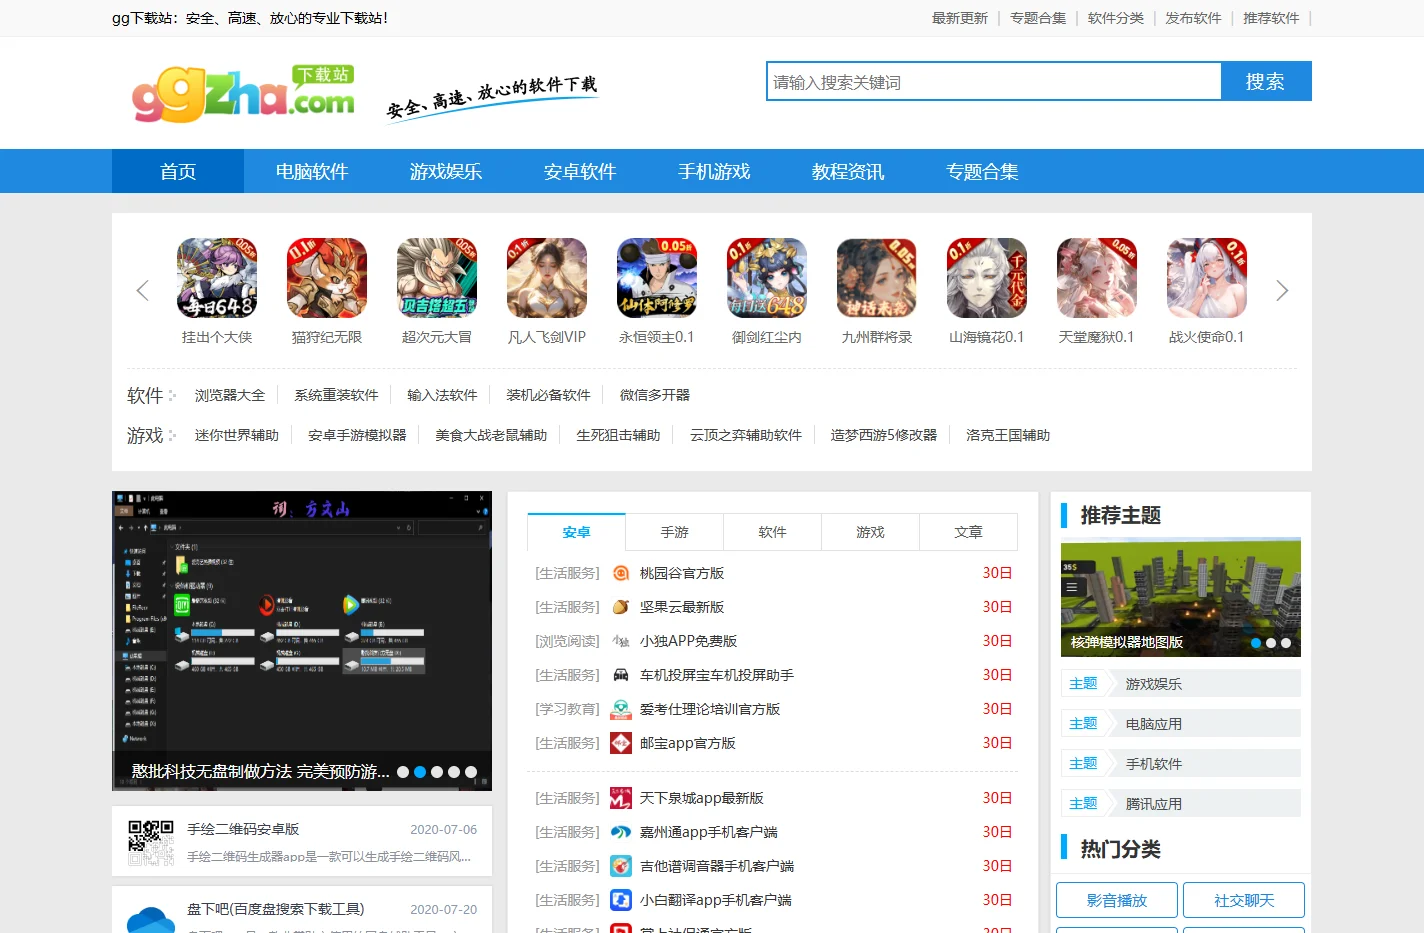Click the search keyword input field
Screen dimensions: 1424x933
tap(994, 81)
